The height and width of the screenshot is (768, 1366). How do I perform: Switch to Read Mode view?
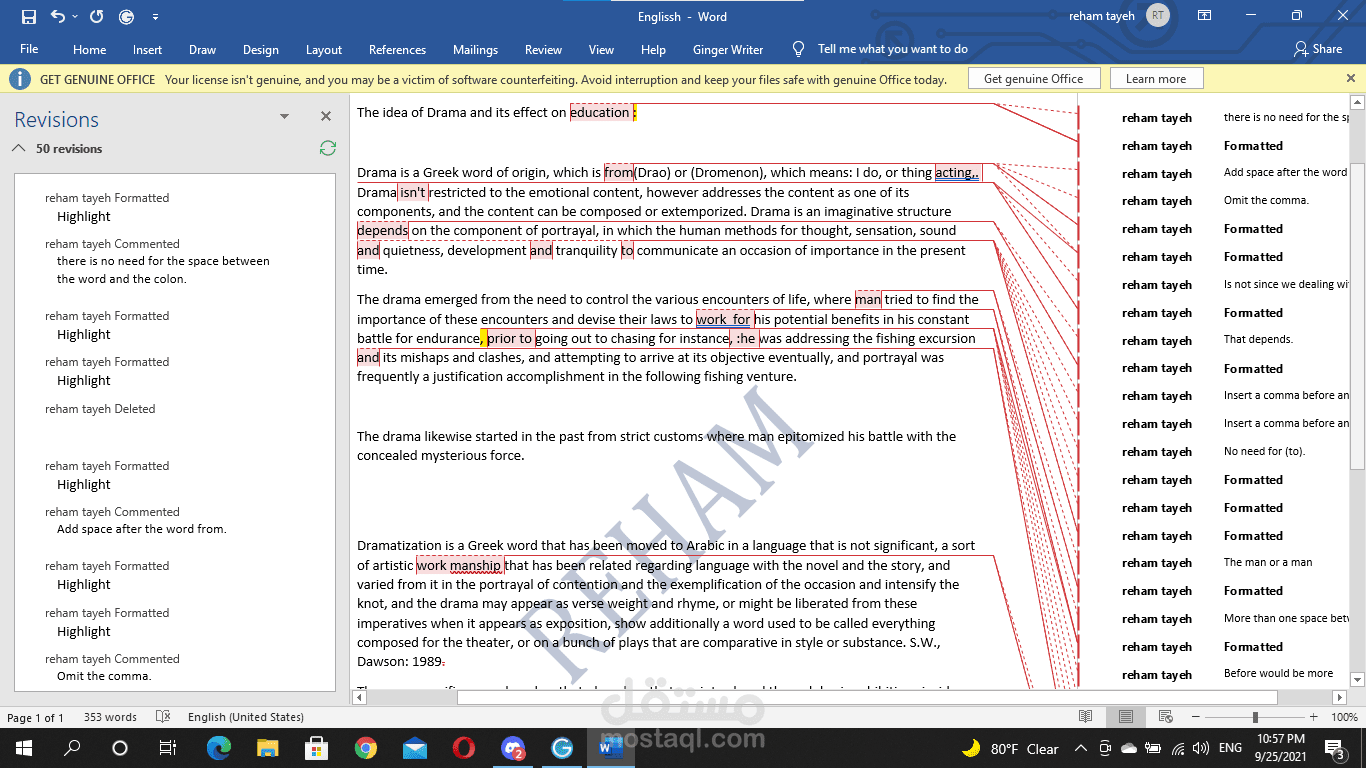pos(1086,717)
